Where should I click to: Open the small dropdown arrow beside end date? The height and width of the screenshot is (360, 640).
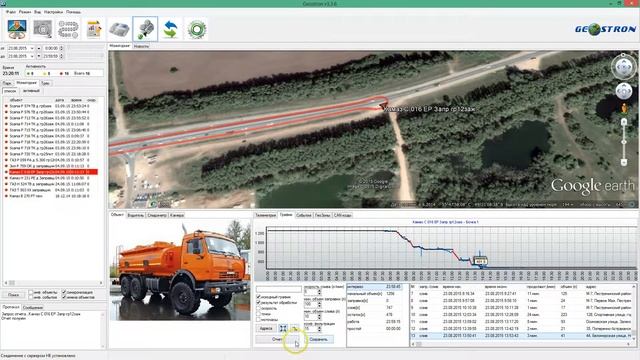[39, 56]
